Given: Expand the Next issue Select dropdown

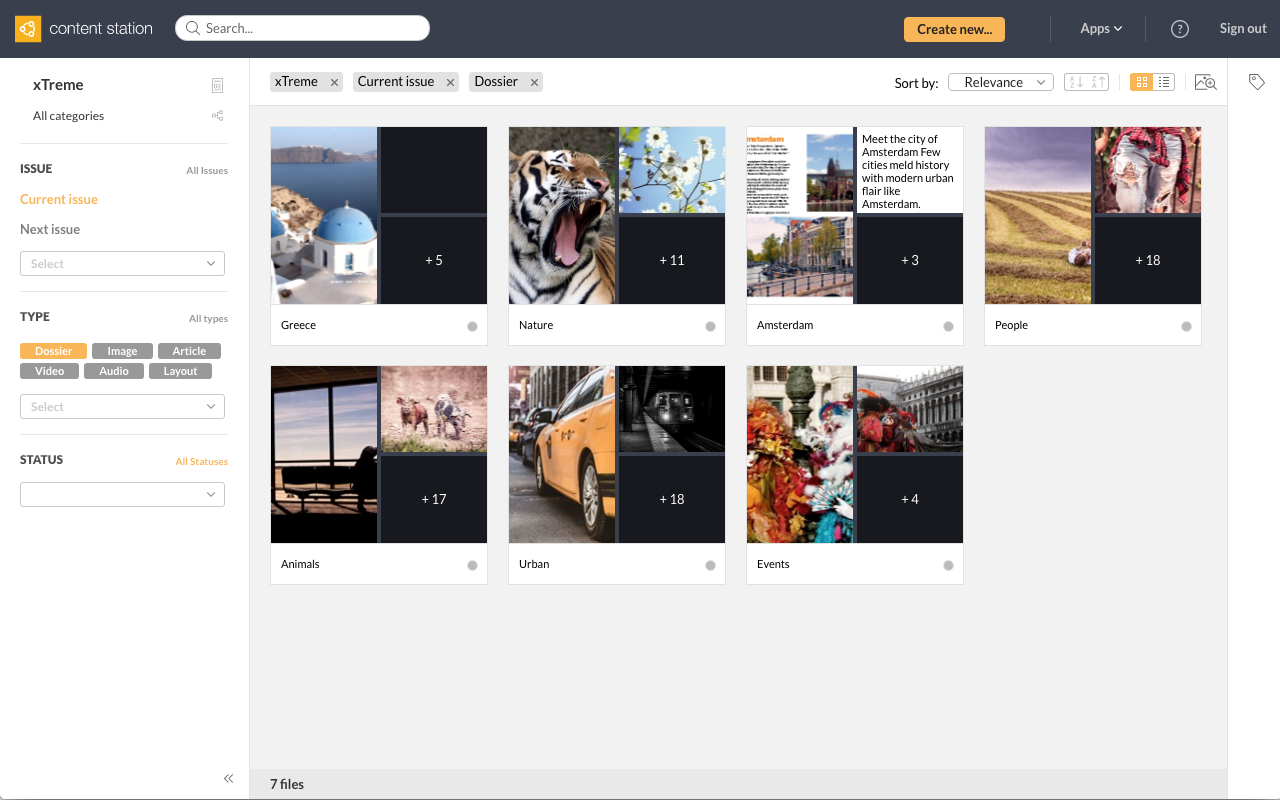Looking at the screenshot, I should [x=122, y=263].
